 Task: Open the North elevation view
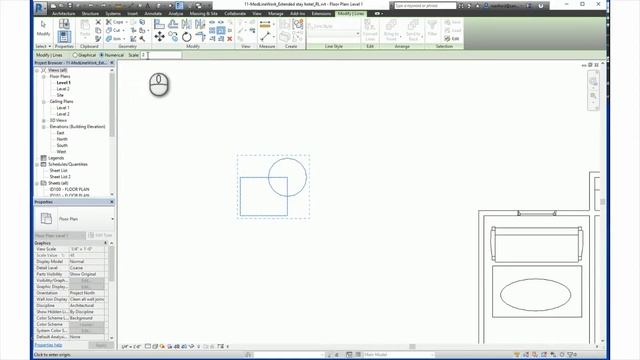pyautogui.click(x=62, y=139)
